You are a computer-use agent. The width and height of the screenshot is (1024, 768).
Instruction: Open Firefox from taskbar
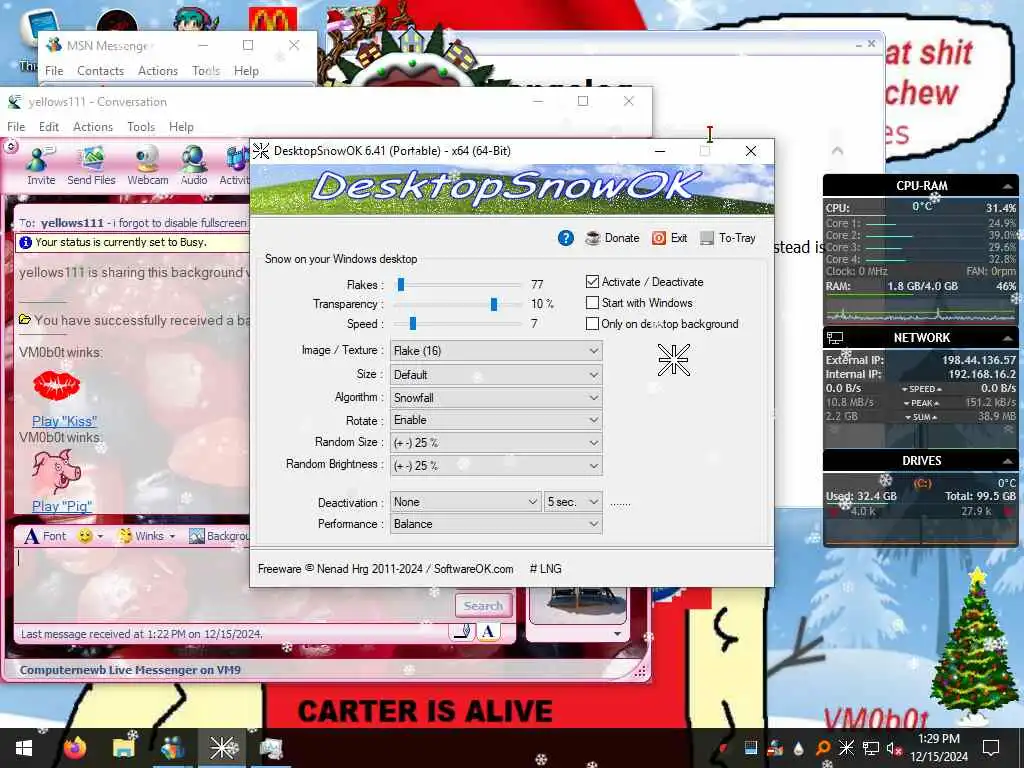[74, 748]
